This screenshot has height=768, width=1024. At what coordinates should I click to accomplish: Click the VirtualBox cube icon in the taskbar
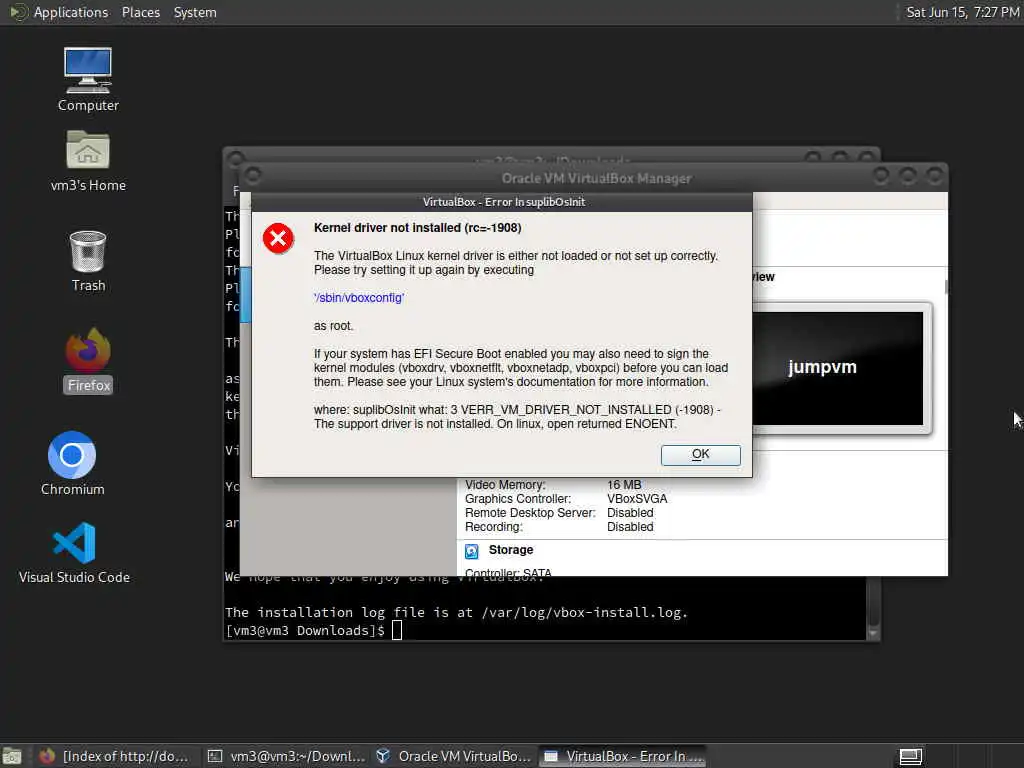tap(383, 756)
